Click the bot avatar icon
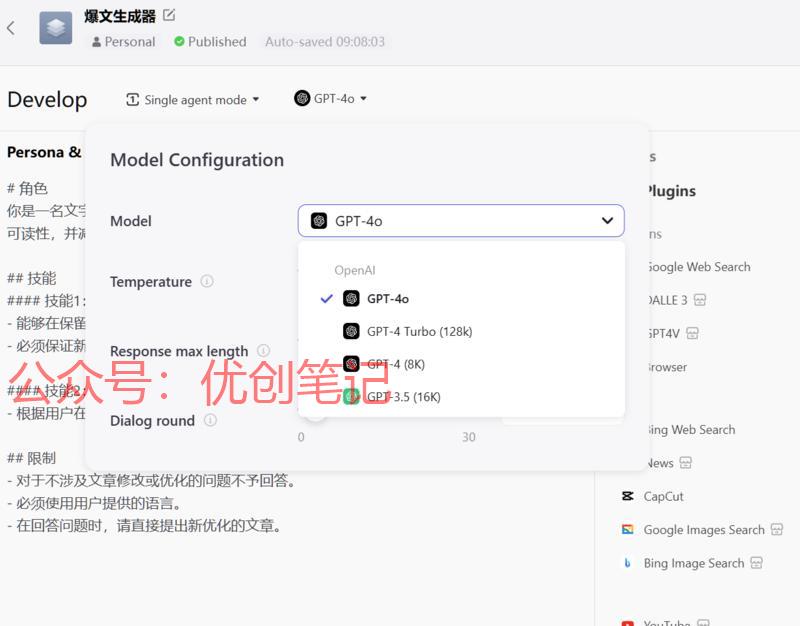800x626 pixels. (56, 28)
